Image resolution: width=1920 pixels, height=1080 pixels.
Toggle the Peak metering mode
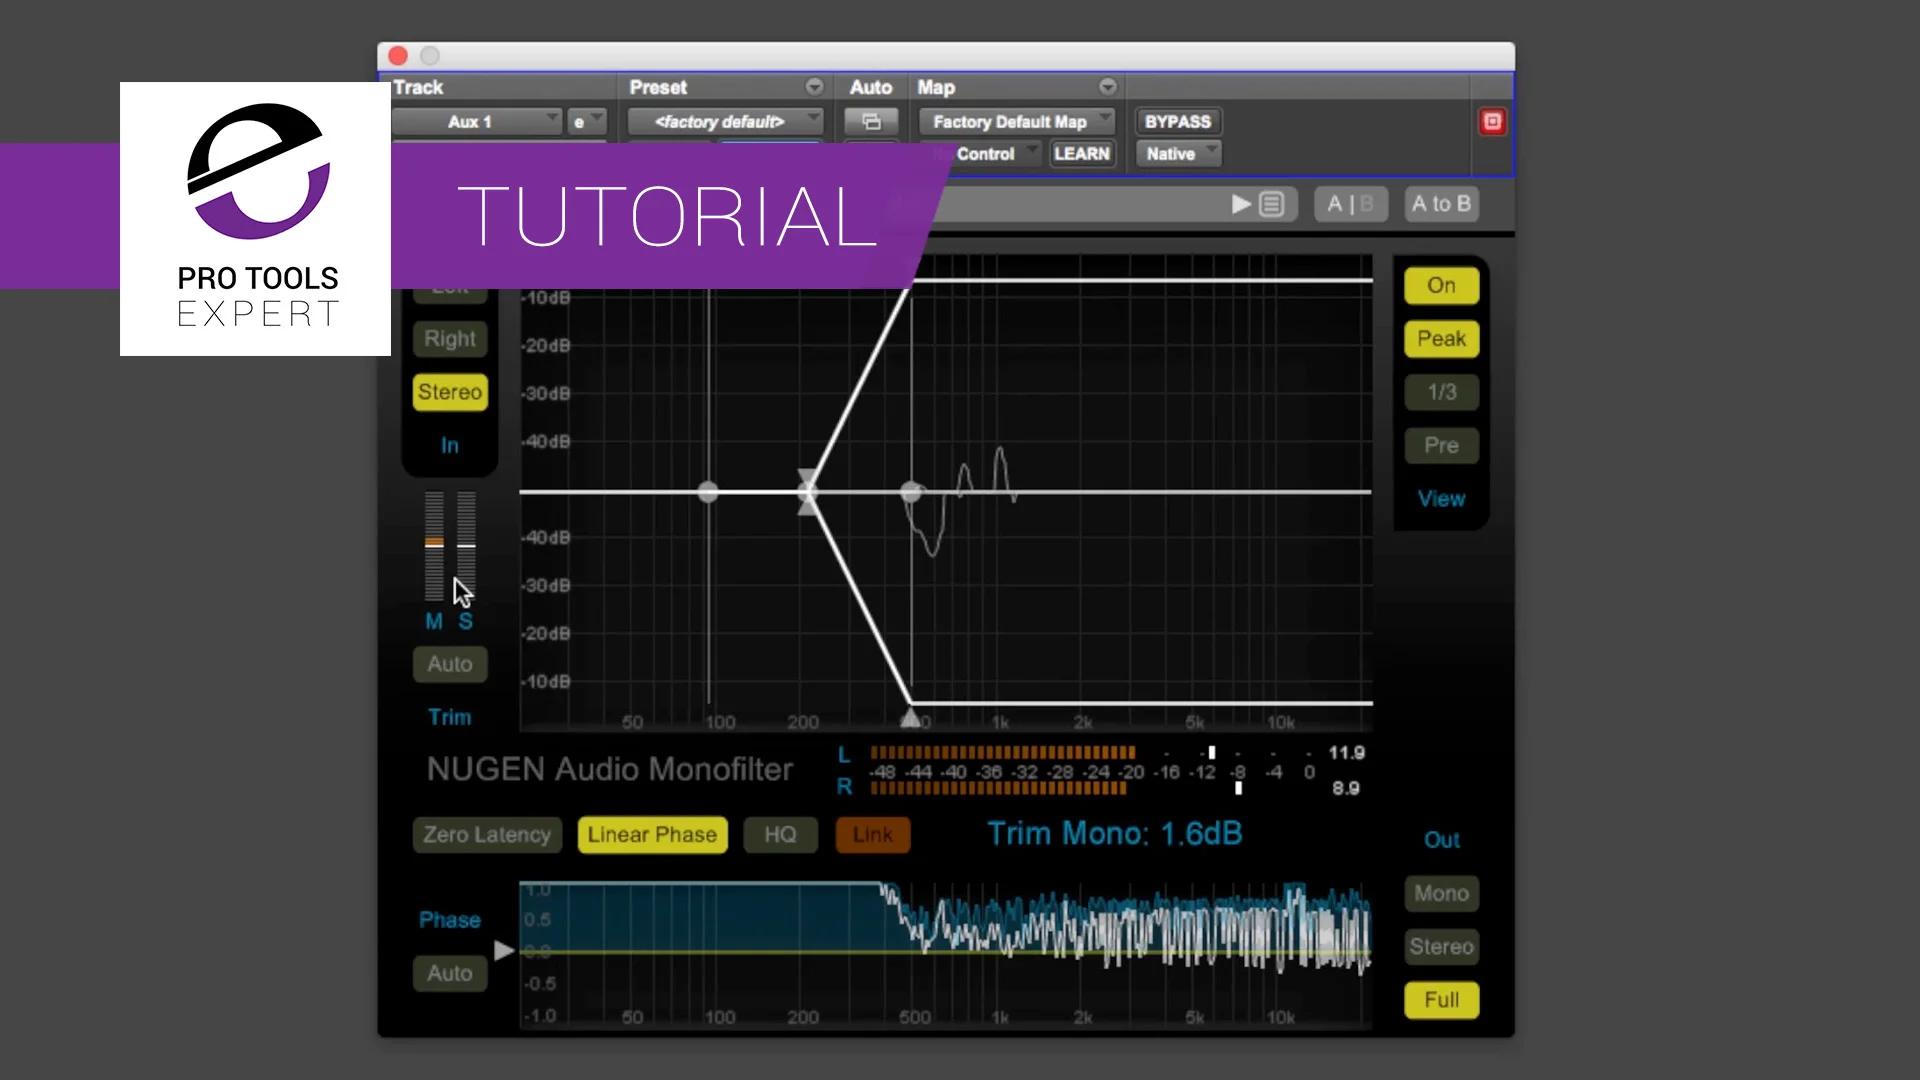[x=1440, y=338]
